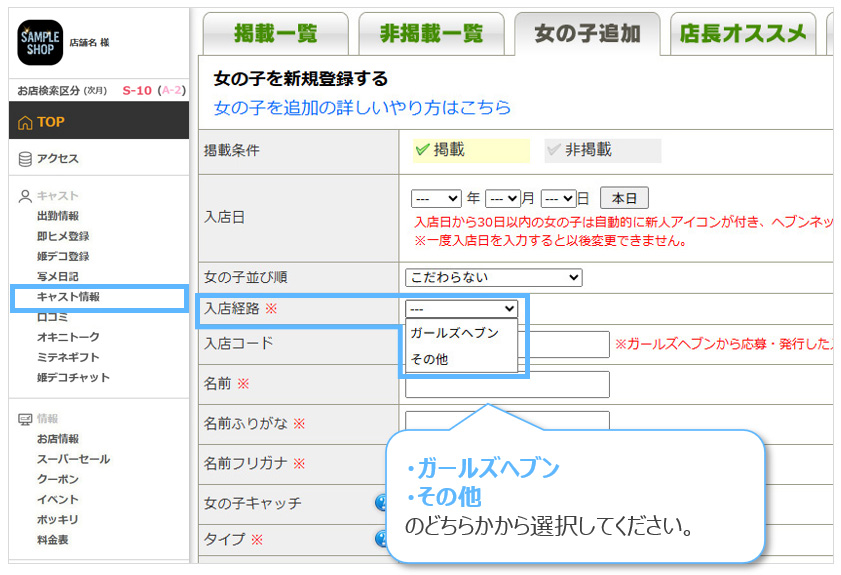This screenshot has width=841, height=575.
Task: Select the 非掲載 option
Action: point(602,150)
